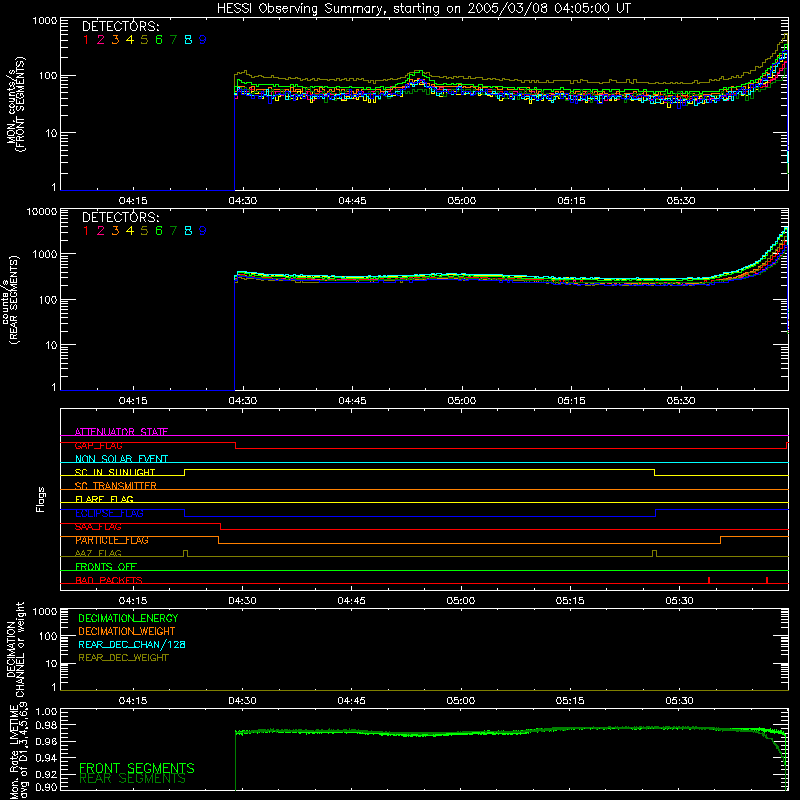Viewport: 800px width, 800px height.
Task: Click the "REAR SEGMENTS" livetime legend text
Action: click(133, 779)
